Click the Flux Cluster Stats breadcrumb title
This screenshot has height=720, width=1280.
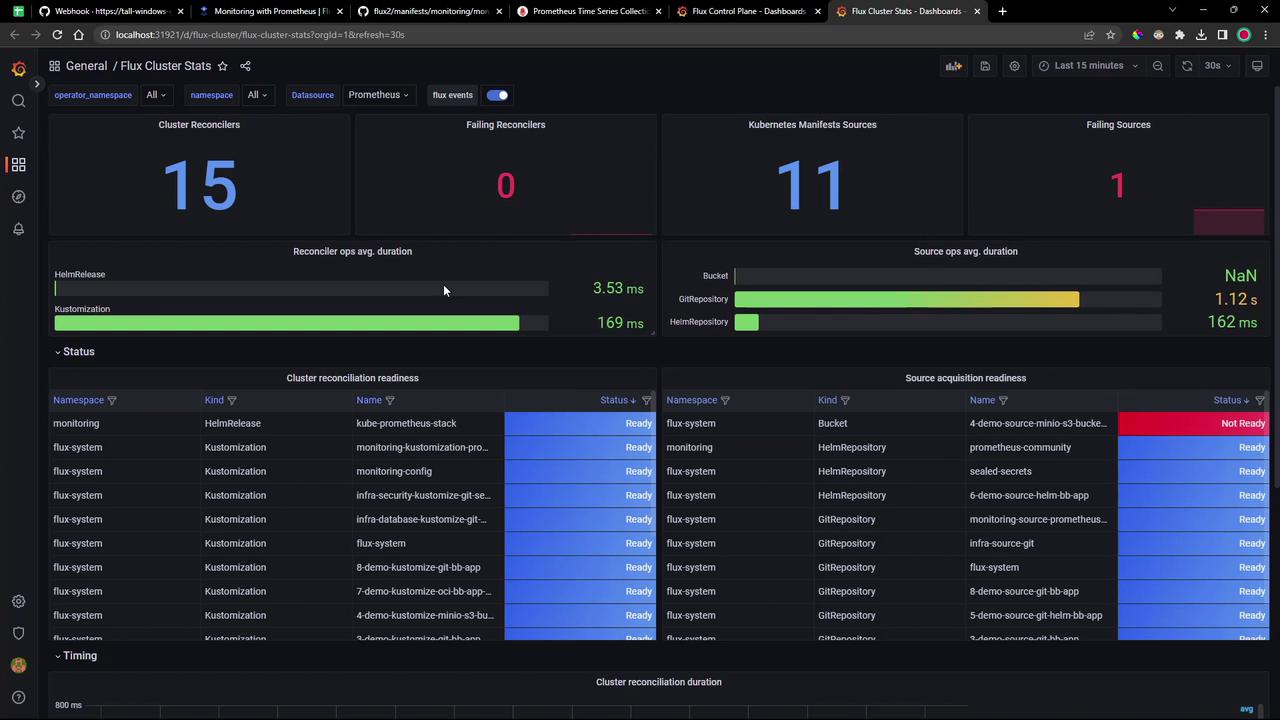coord(166,66)
